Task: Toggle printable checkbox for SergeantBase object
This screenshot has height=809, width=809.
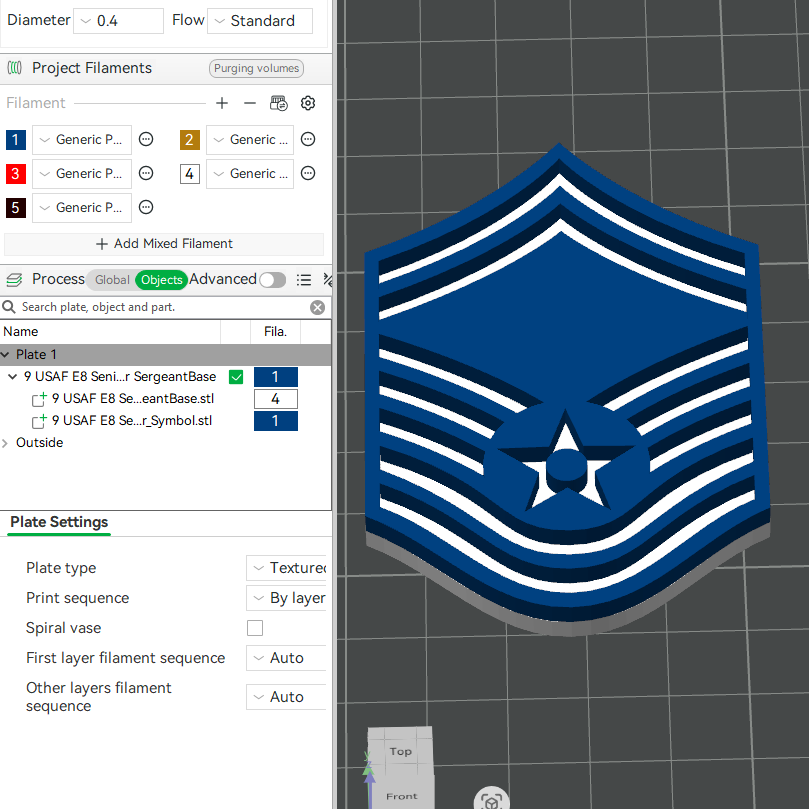Action: pyautogui.click(x=236, y=377)
